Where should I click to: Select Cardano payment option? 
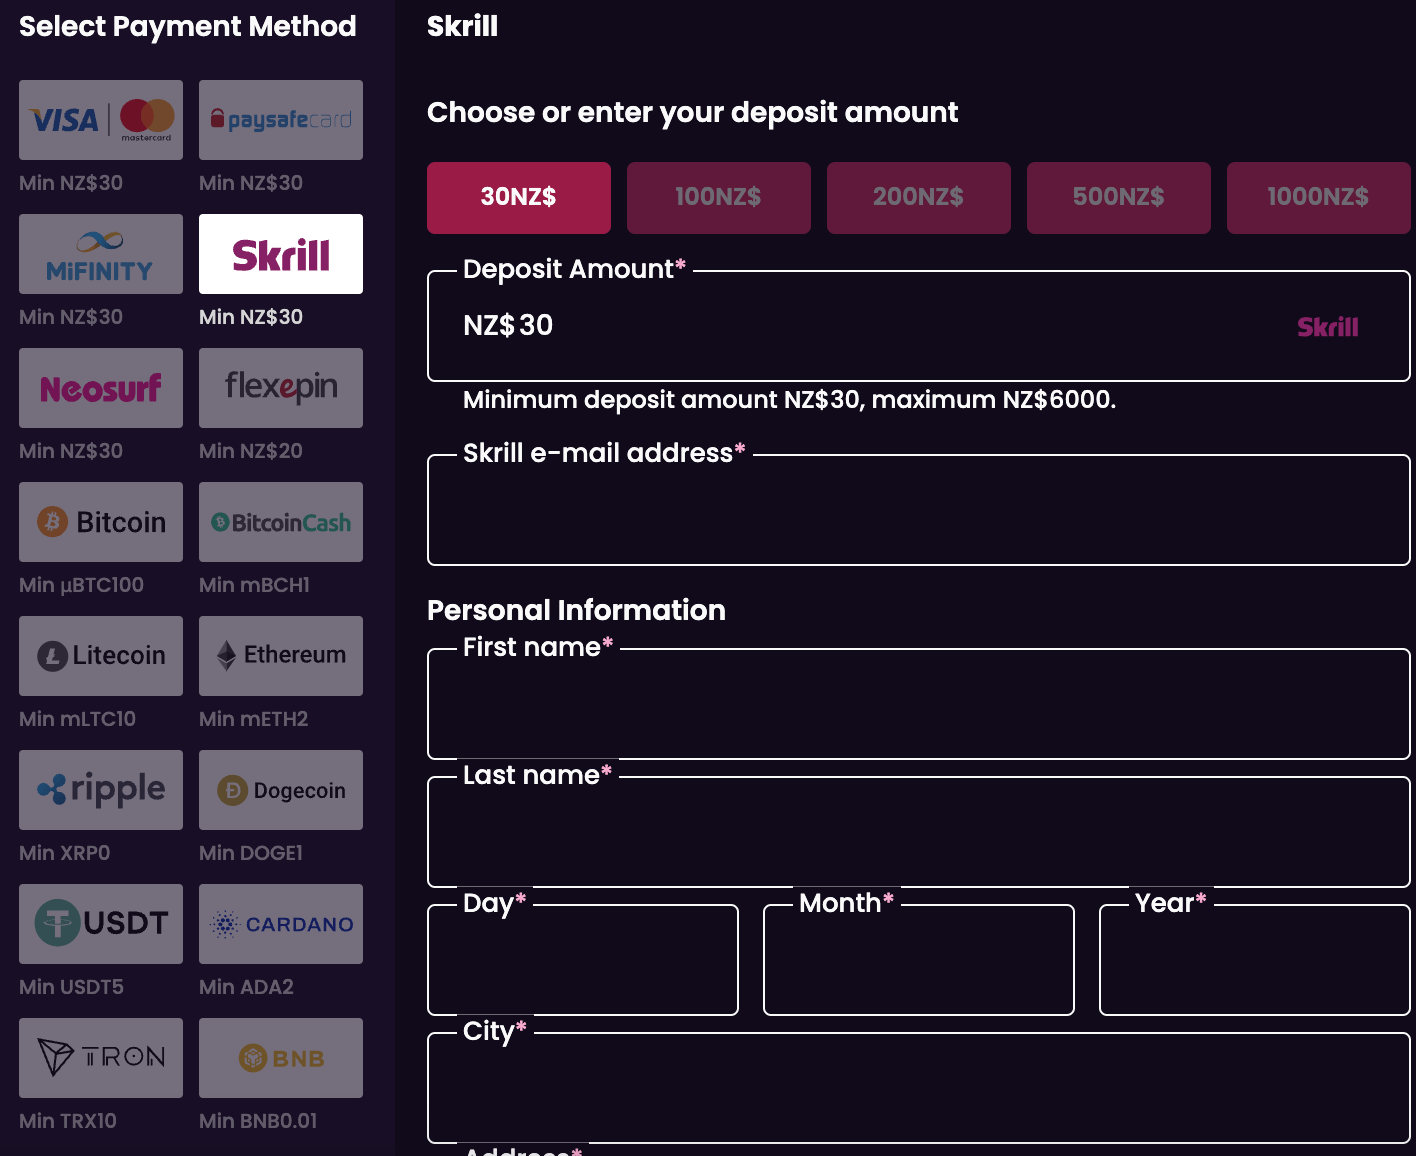pos(281,924)
